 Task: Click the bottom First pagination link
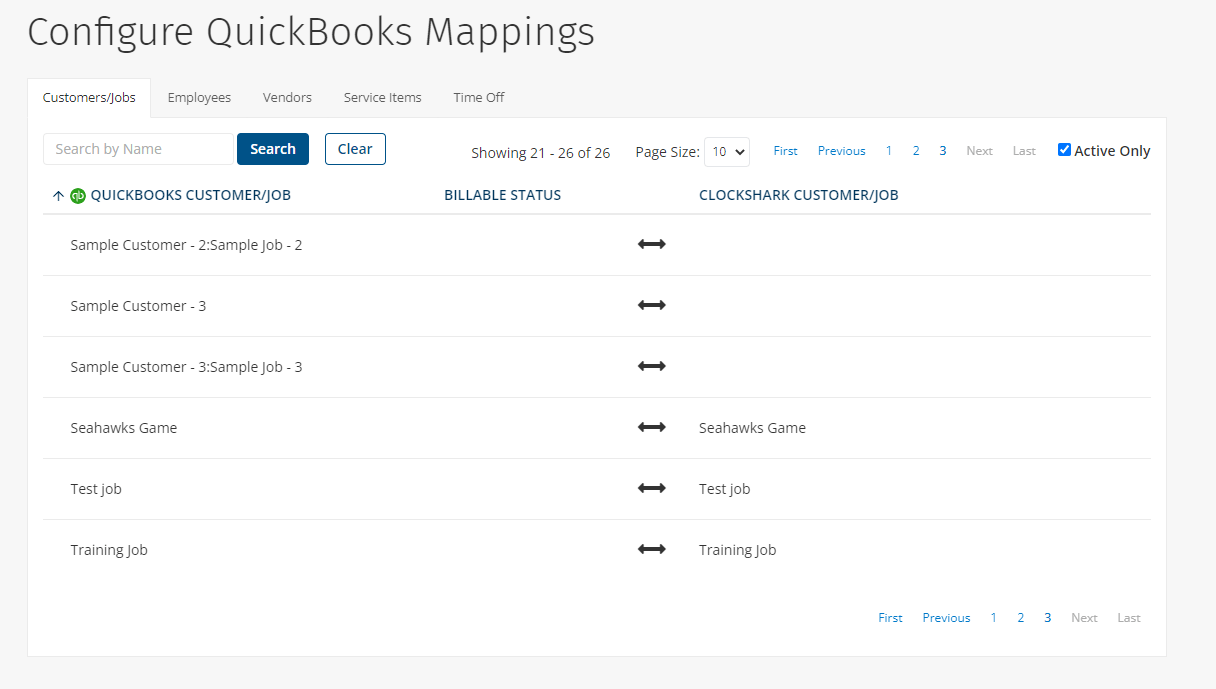pos(891,618)
